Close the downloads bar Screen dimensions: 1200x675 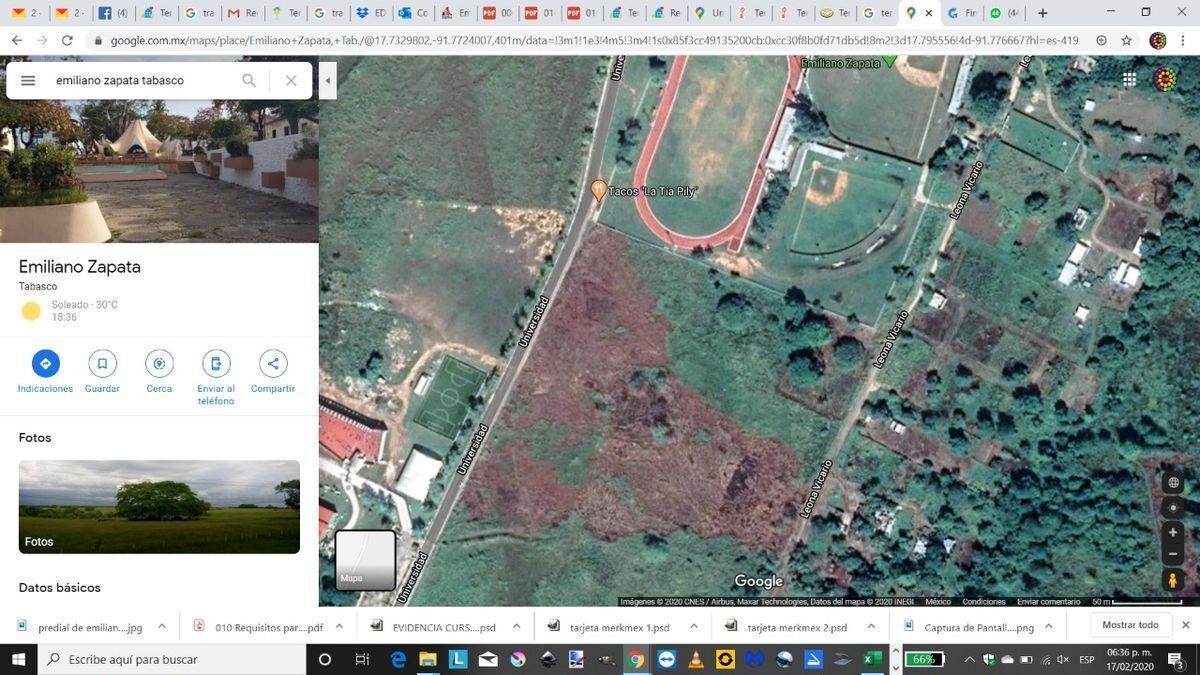(x=1186, y=625)
